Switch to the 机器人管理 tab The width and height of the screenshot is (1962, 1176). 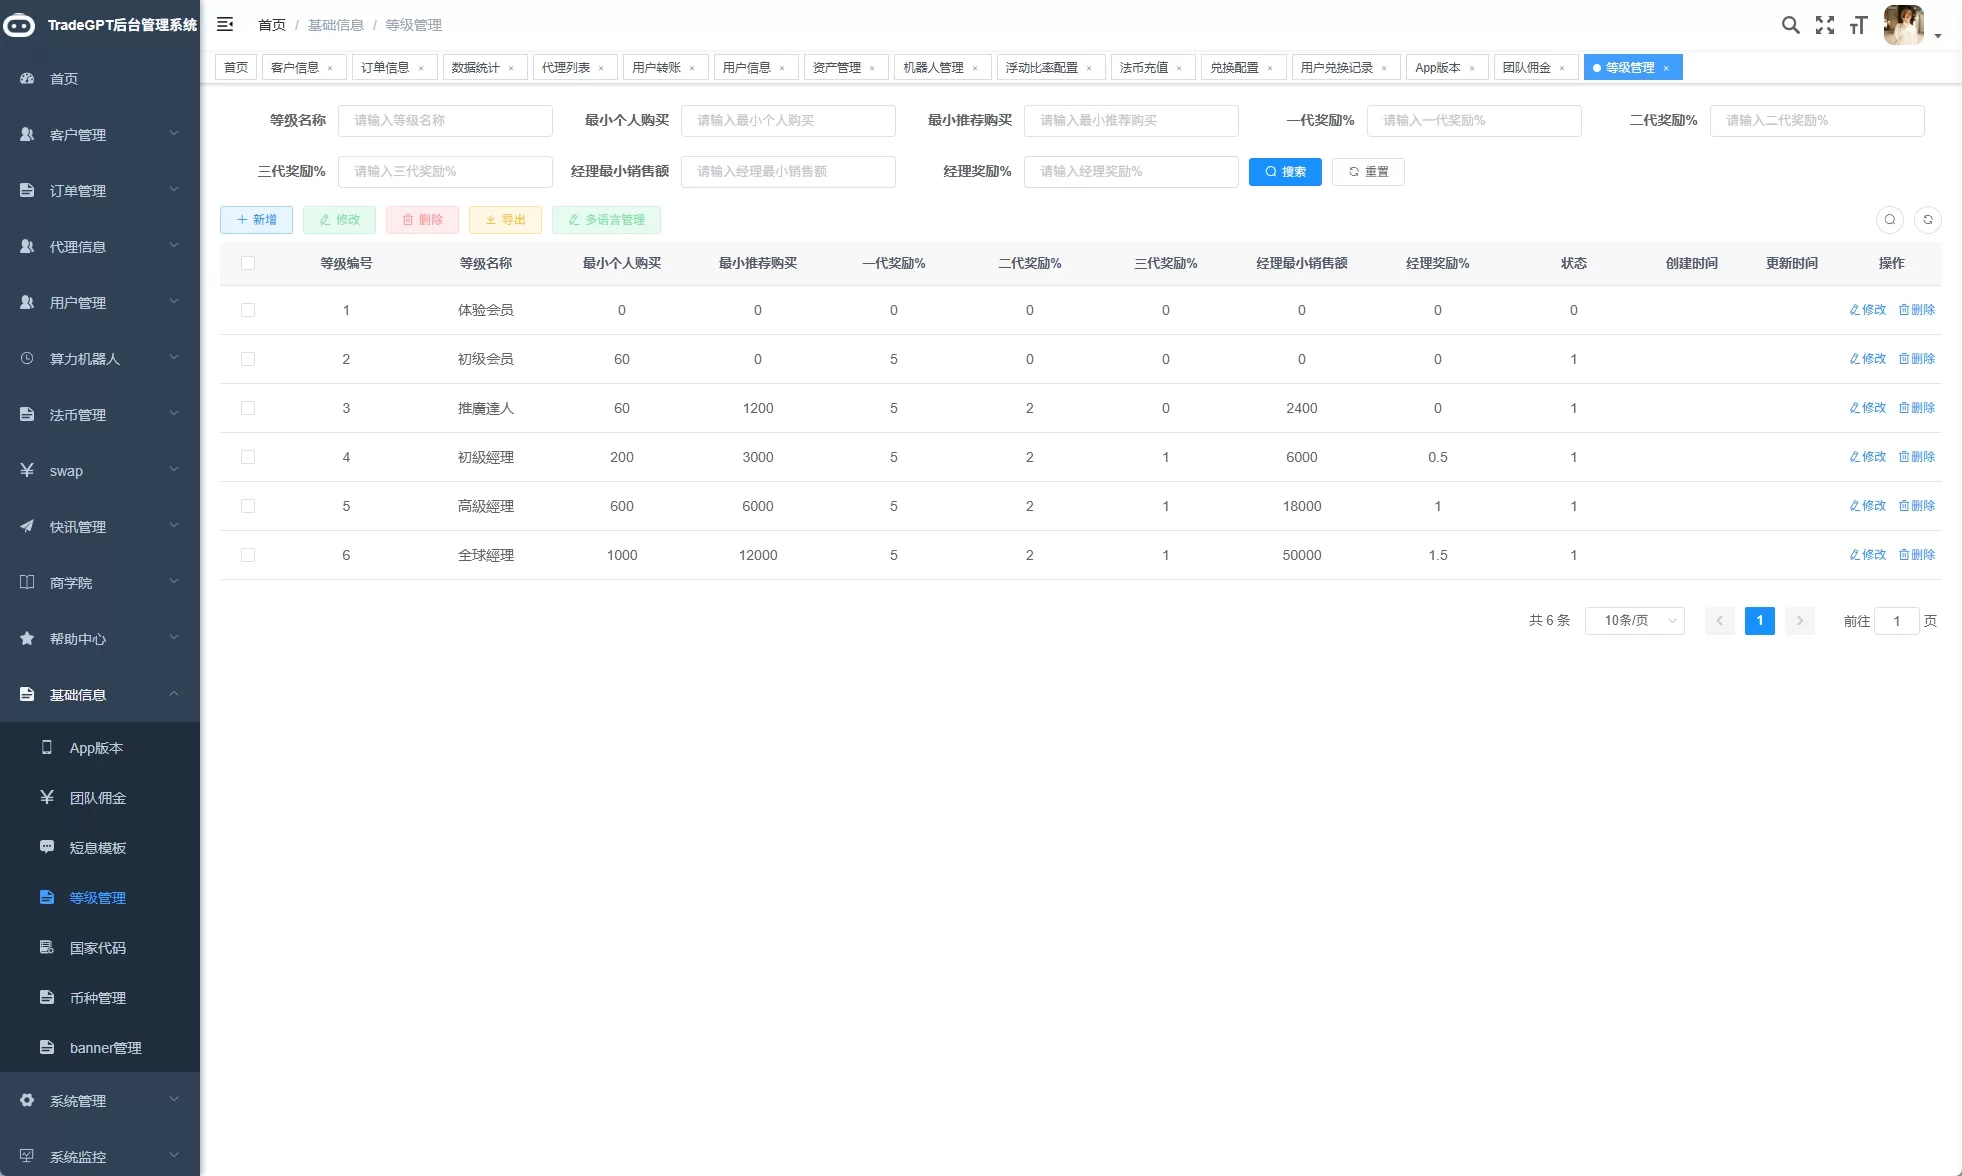click(x=934, y=67)
